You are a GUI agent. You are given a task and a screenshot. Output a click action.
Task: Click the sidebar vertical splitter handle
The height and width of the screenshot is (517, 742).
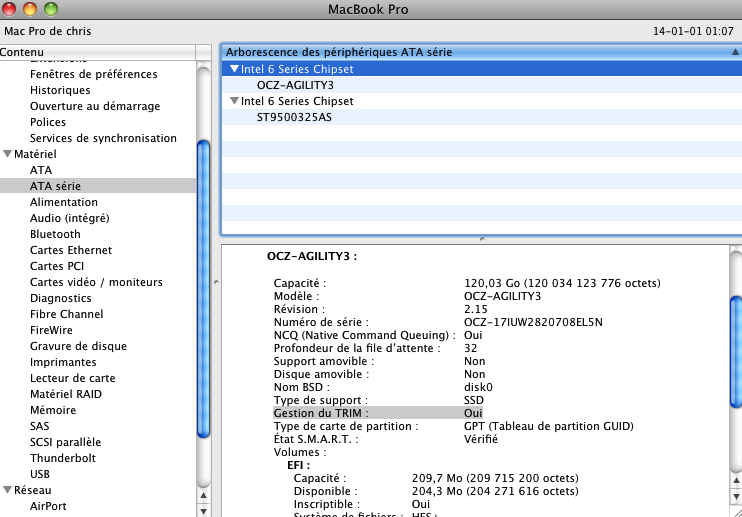pyautogui.click(x=216, y=282)
